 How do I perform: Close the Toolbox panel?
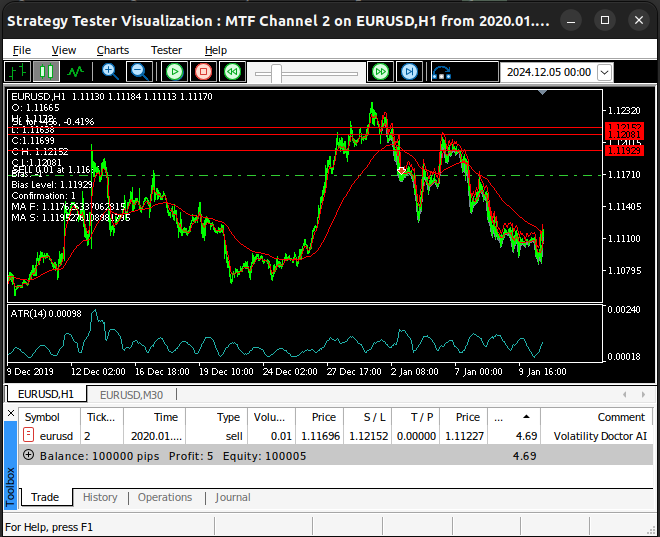[11, 413]
